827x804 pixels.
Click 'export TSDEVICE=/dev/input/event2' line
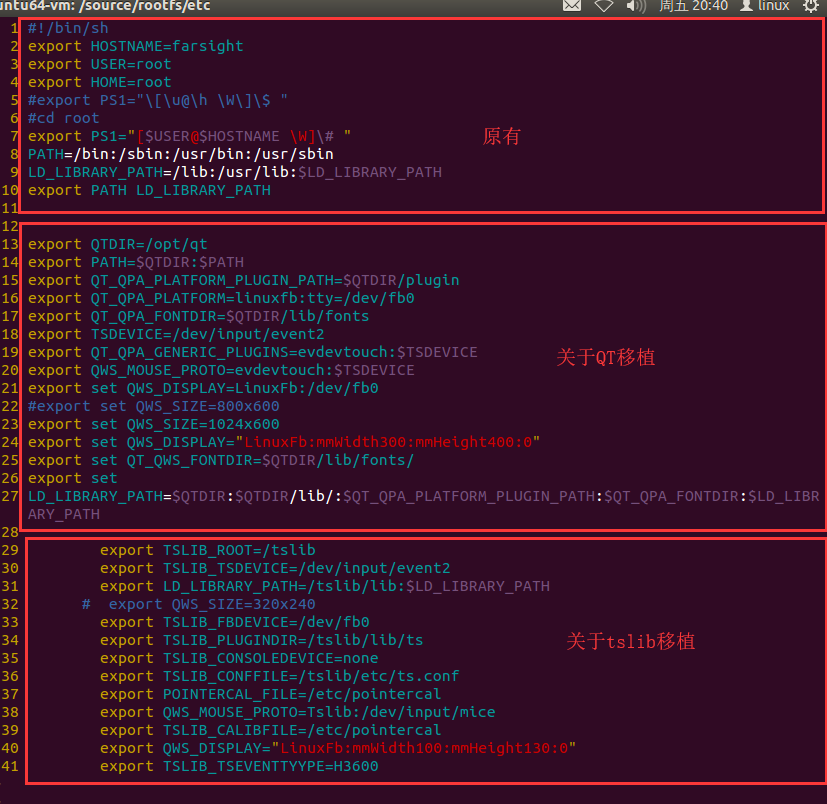pyautogui.click(x=176, y=334)
